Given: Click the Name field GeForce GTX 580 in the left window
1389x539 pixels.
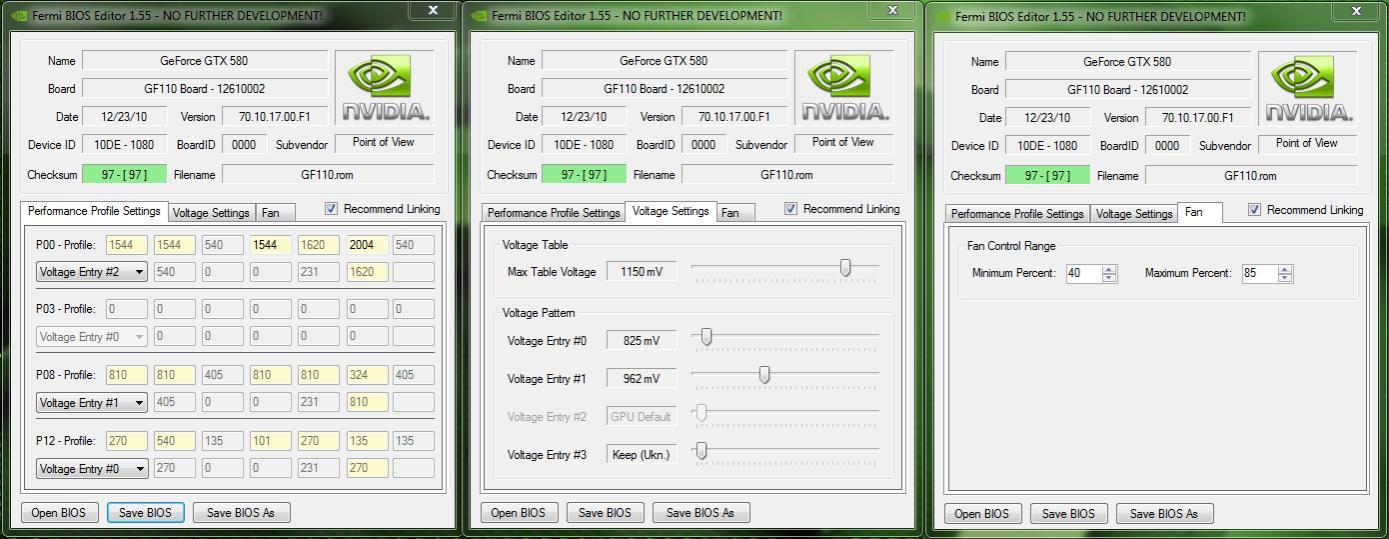Looking at the screenshot, I should pos(204,61).
